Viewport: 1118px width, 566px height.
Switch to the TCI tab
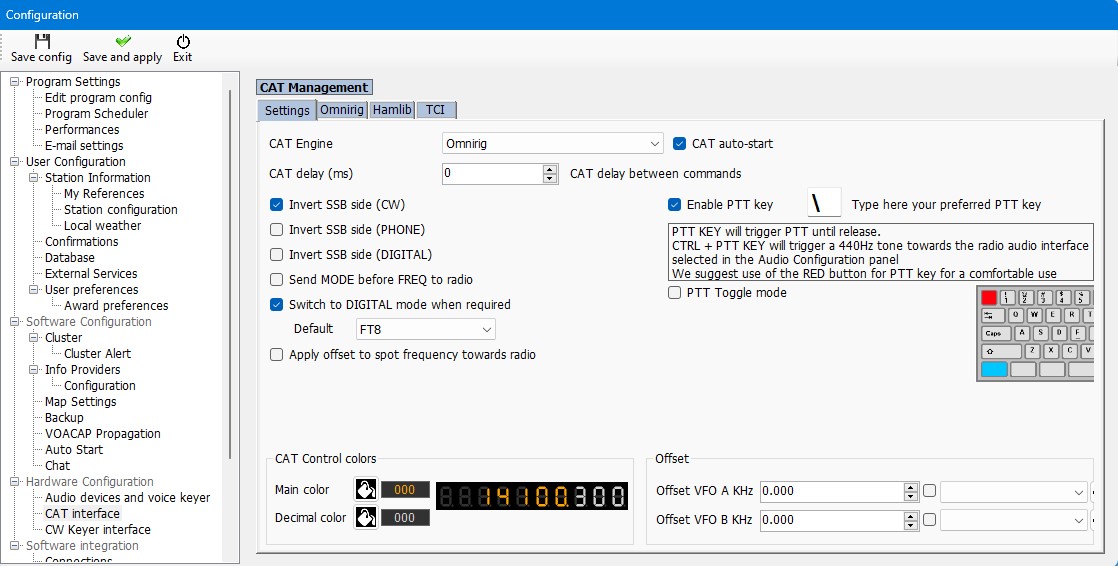(436, 110)
